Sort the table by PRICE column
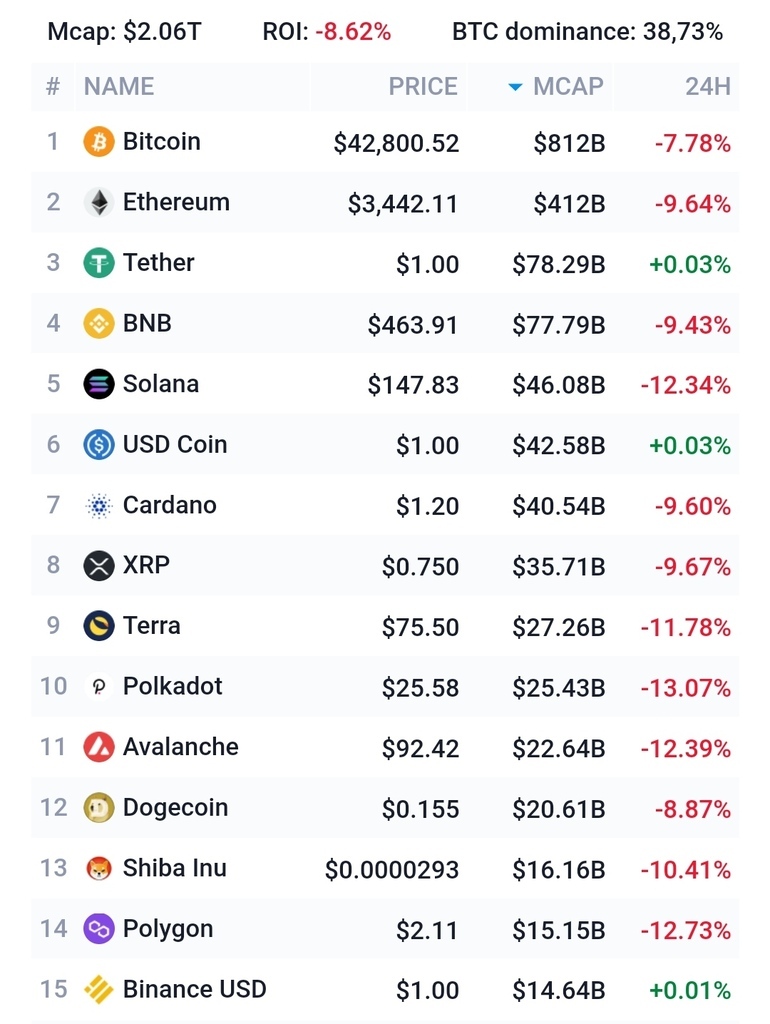This screenshot has height=1024, width=770. coord(422,87)
